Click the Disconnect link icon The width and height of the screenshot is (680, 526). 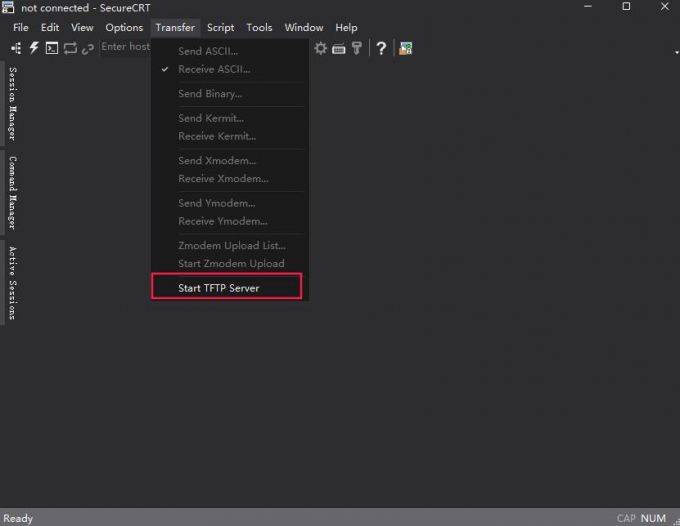(x=88, y=49)
